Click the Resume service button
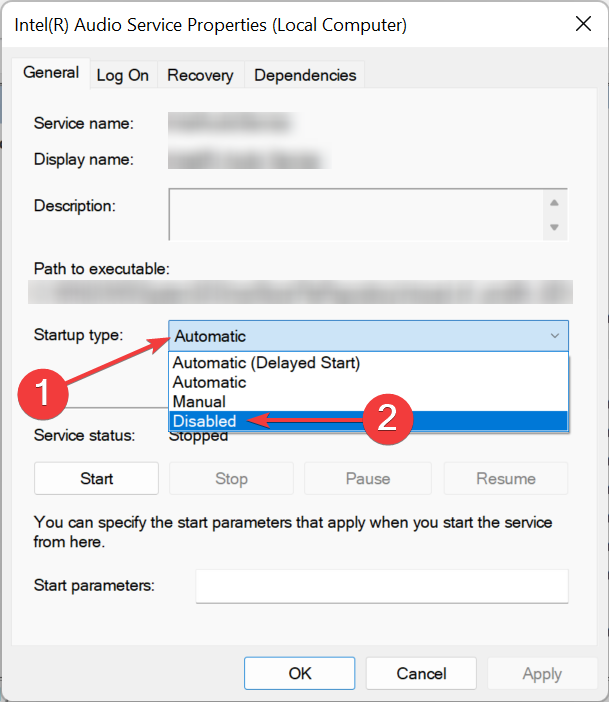Image resolution: width=609 pixels, height=702 pixels. tap(506, 479)
